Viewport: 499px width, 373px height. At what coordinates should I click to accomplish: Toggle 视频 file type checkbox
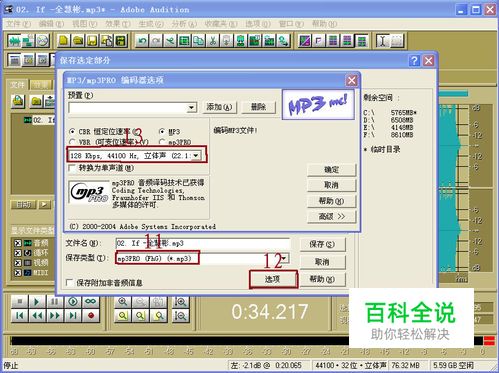(x=18, y=263)
